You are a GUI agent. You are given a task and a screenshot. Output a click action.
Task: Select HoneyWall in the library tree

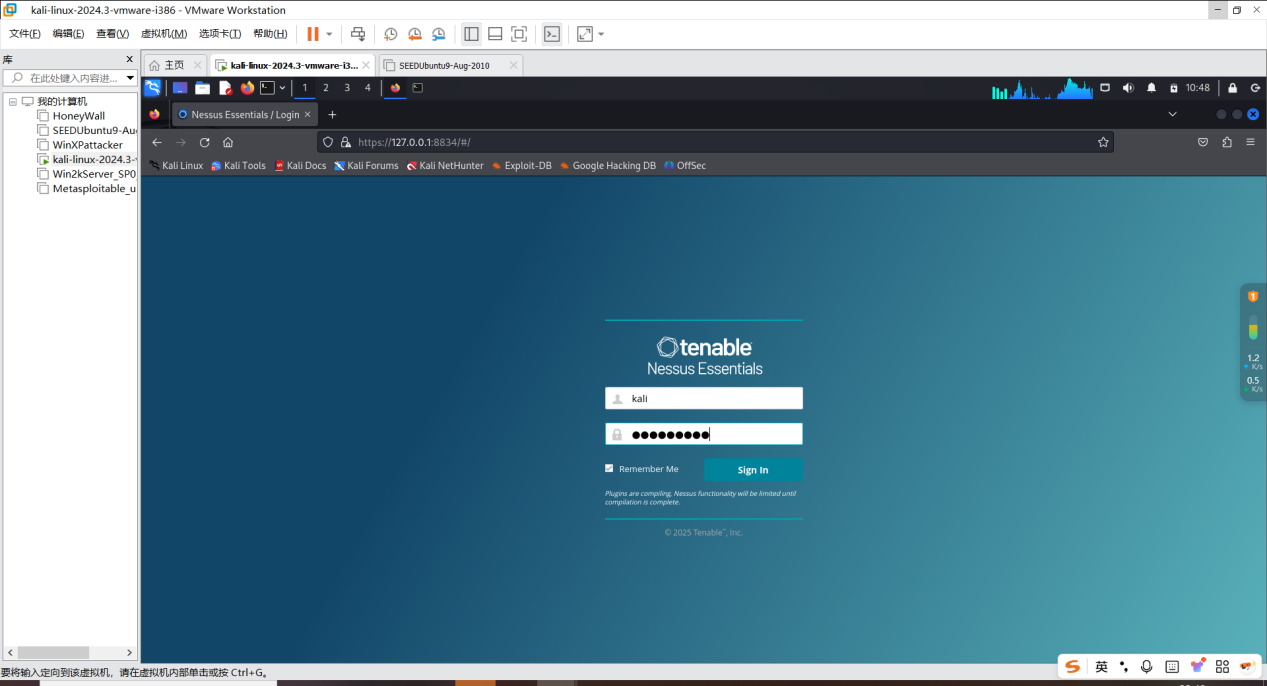tap(79, 116)
